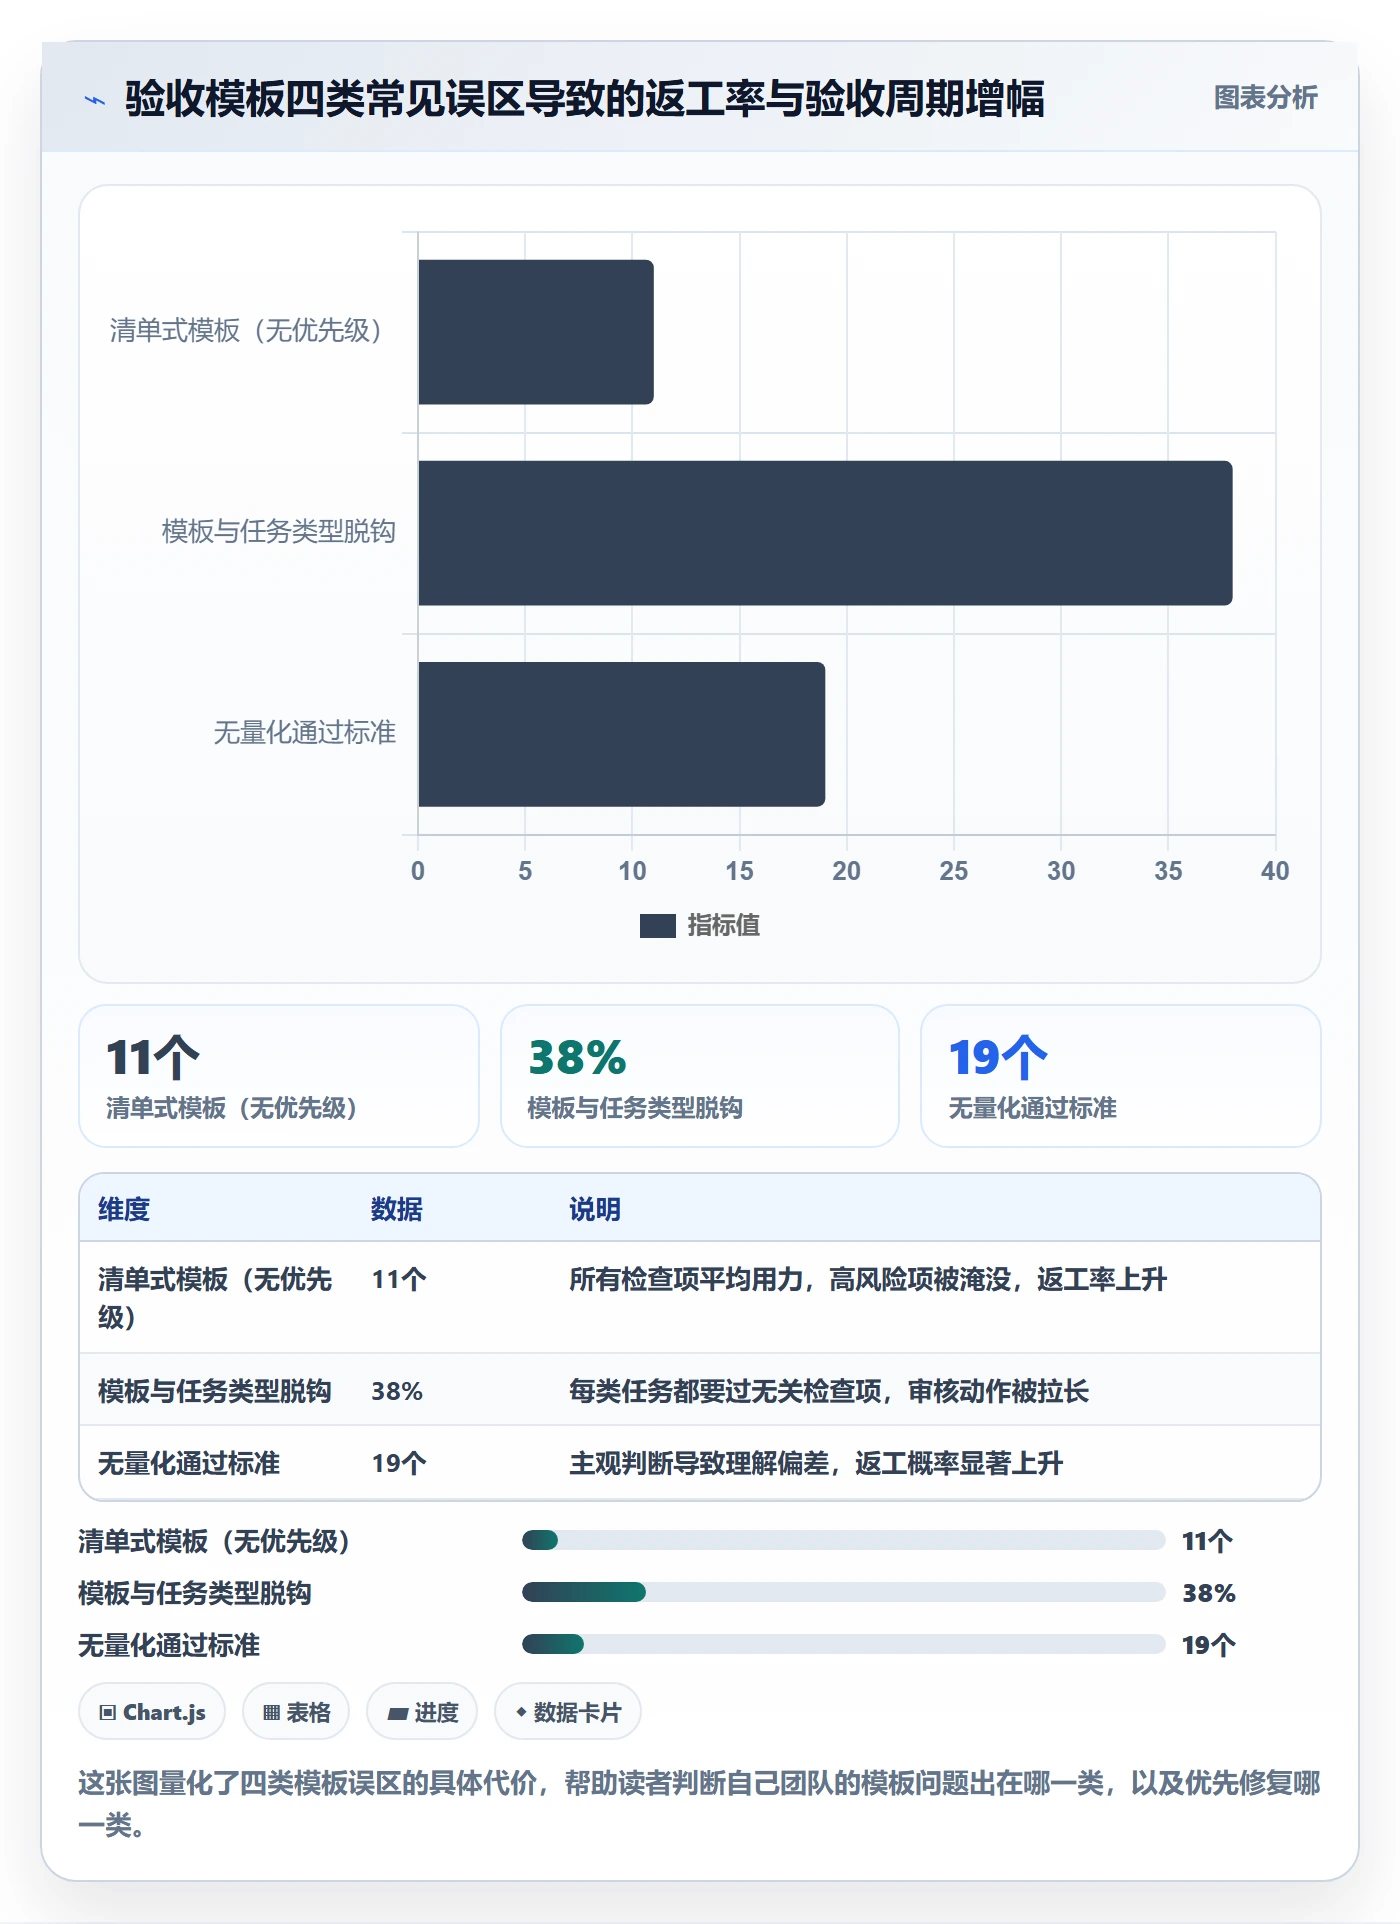Select the 无量化通过标准 chart bar
This screenshot has width=1400, height=1924.
pyautogui.click(x=621, y=734)
